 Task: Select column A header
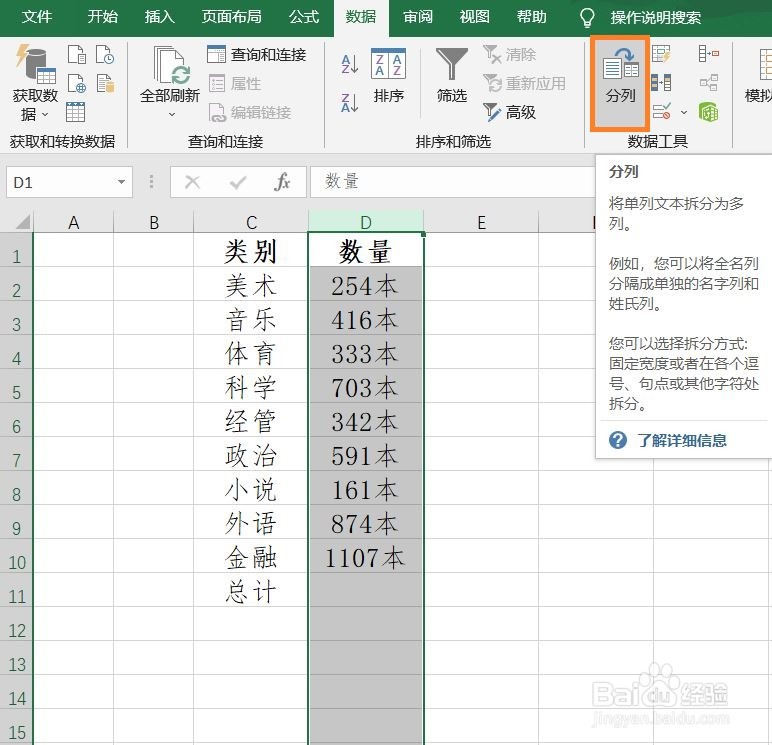[x=73, y=223]
